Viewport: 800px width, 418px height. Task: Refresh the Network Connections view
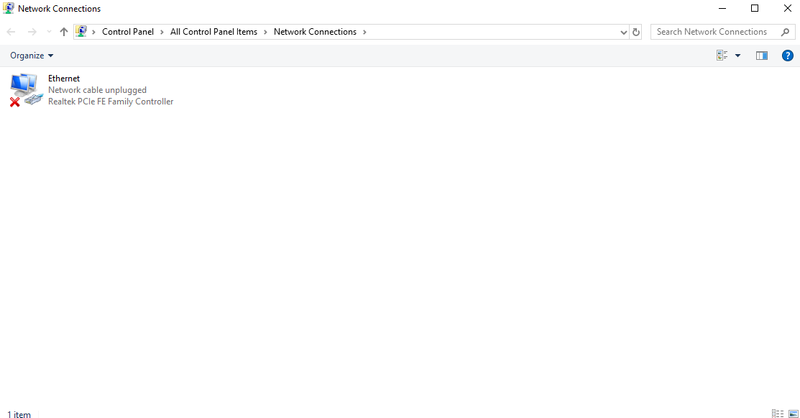point(636,32)
